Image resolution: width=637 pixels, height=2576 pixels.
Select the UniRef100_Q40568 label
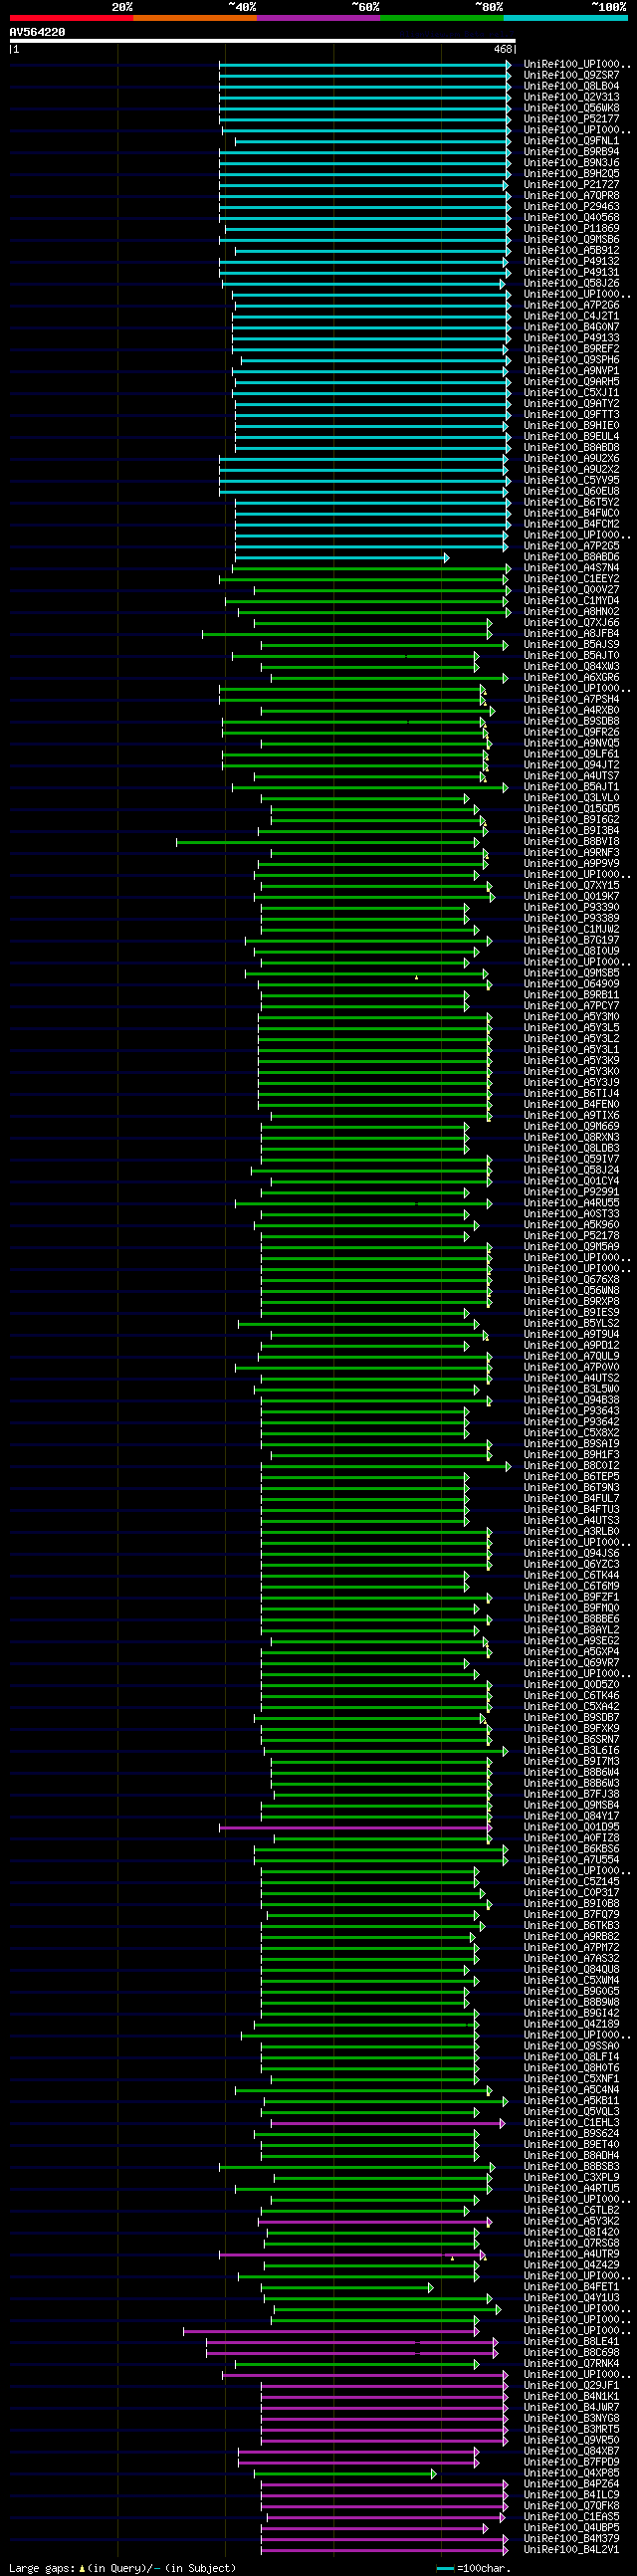click(x=571, y=218)
